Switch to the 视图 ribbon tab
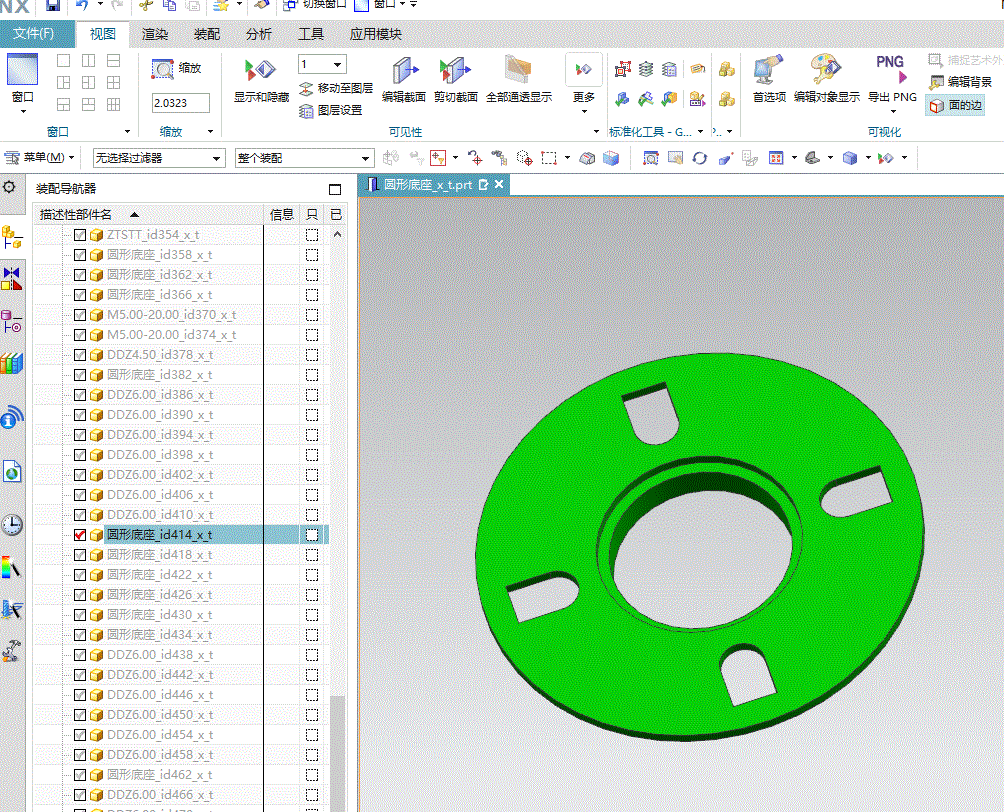The height and width of the screenshot is (812, 1004). click(102, 34)
